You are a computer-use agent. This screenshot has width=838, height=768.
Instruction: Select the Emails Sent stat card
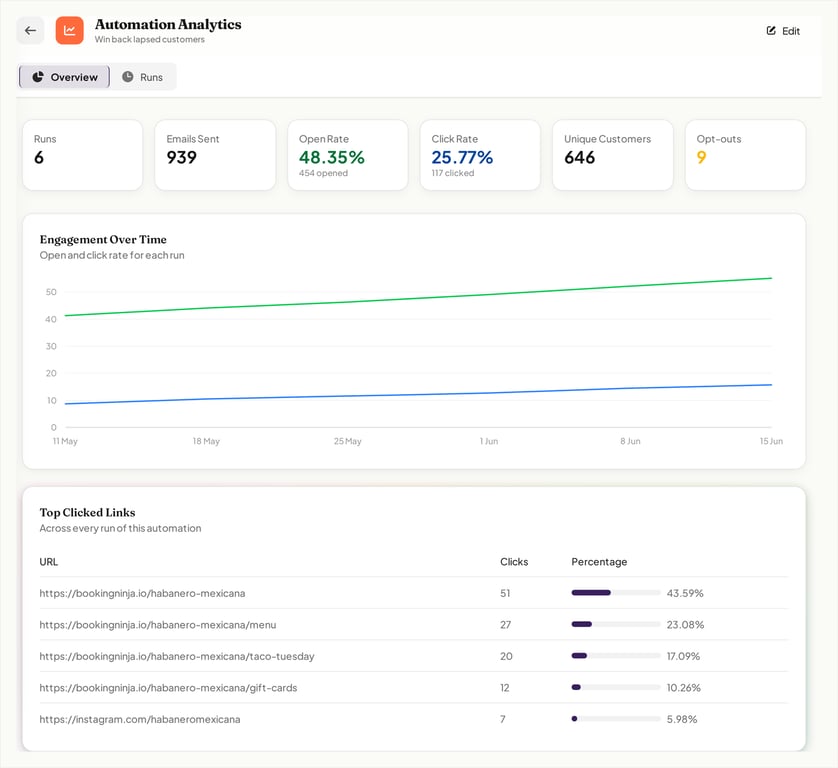click(x=215, y=155)
